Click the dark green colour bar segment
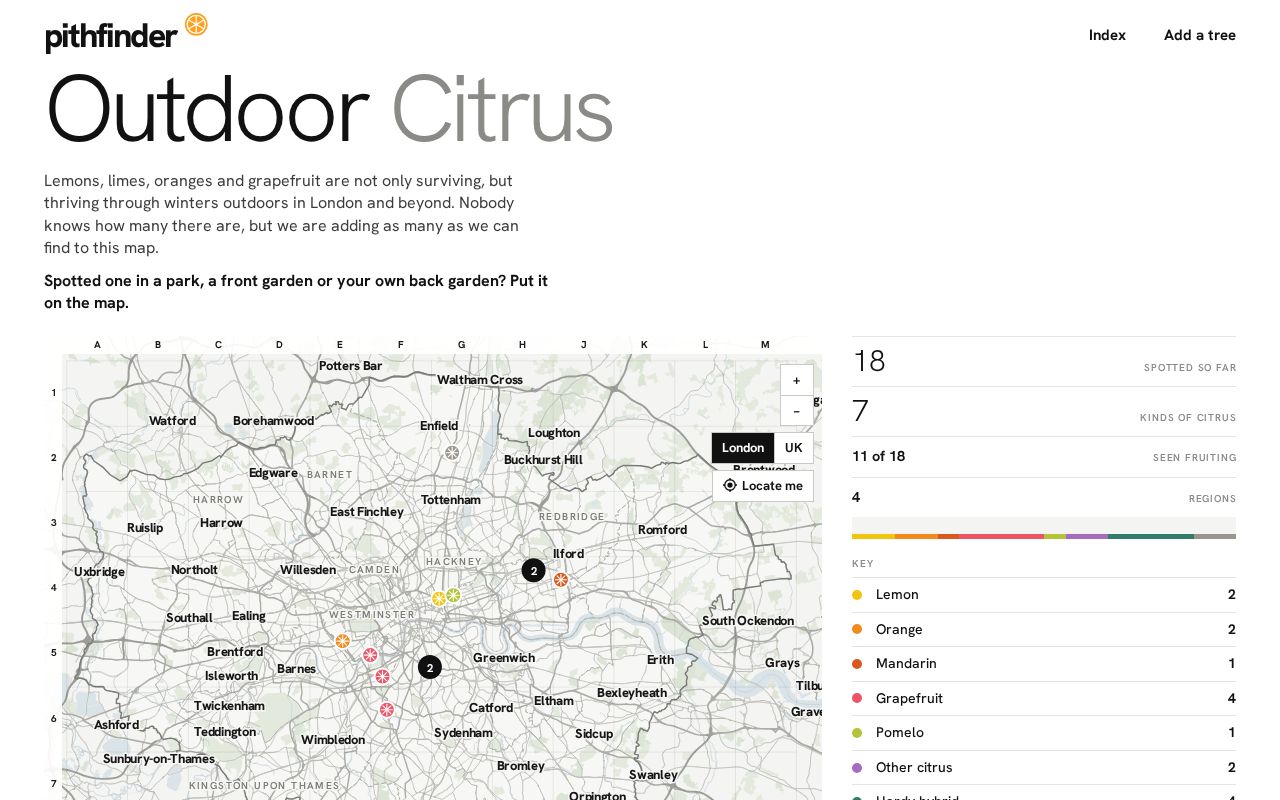1280x800 pixels. (x=1151, y=537)
